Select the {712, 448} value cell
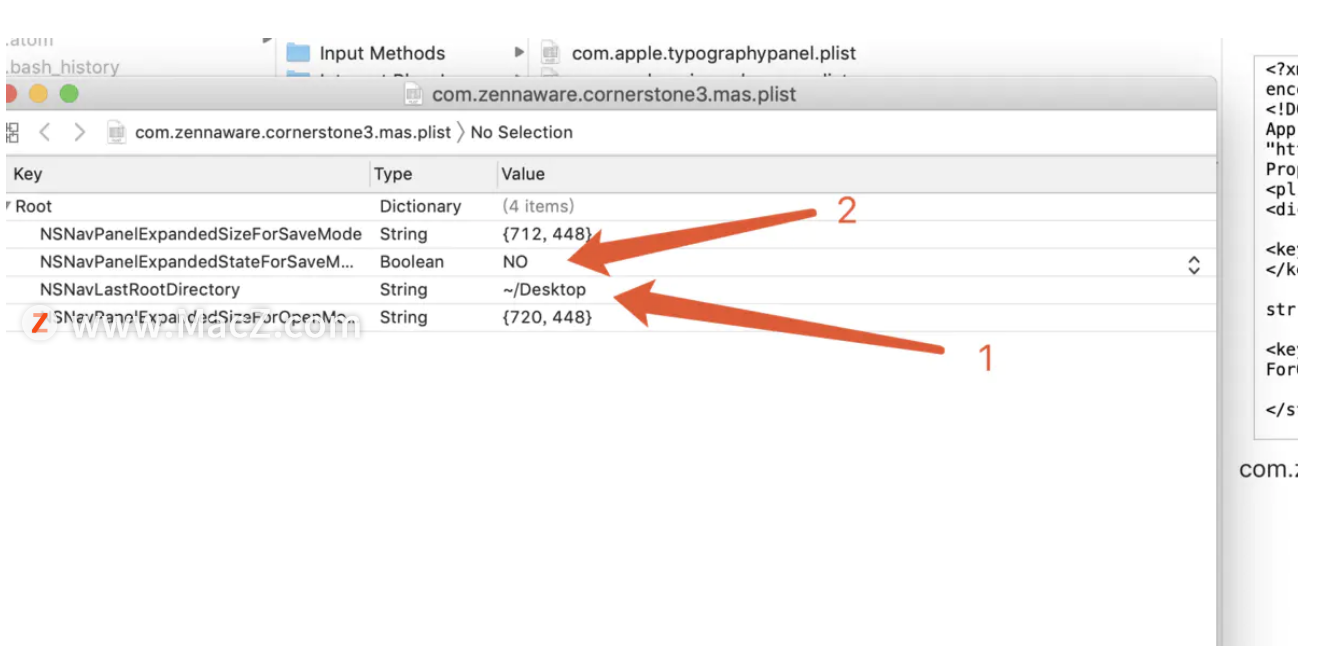 pos(547,234)
